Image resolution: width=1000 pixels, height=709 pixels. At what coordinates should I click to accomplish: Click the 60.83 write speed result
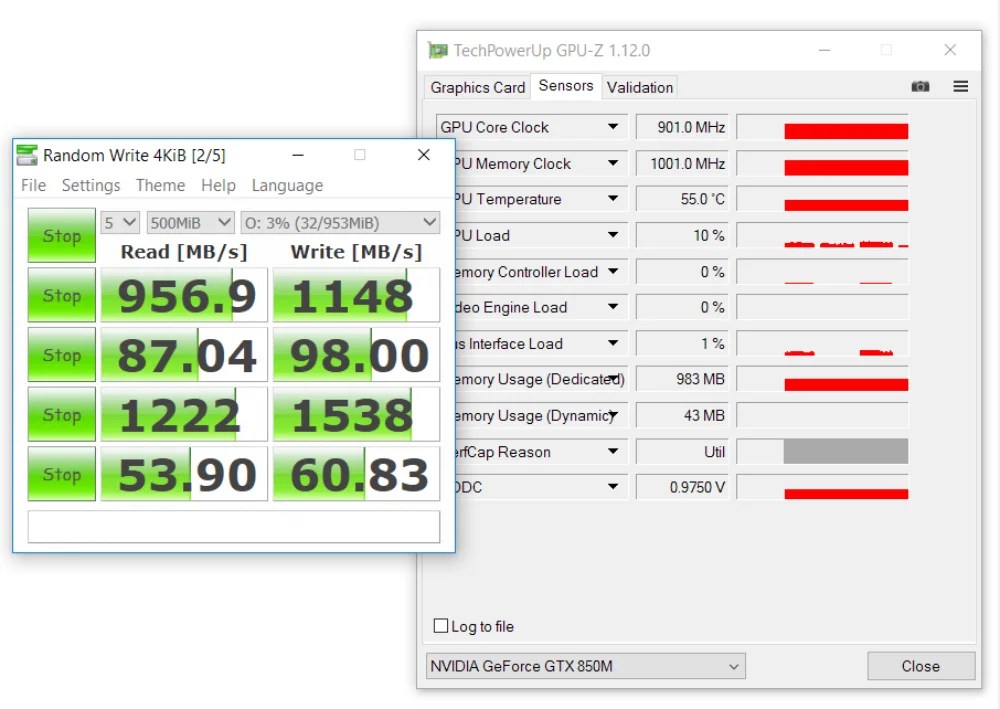356,474
